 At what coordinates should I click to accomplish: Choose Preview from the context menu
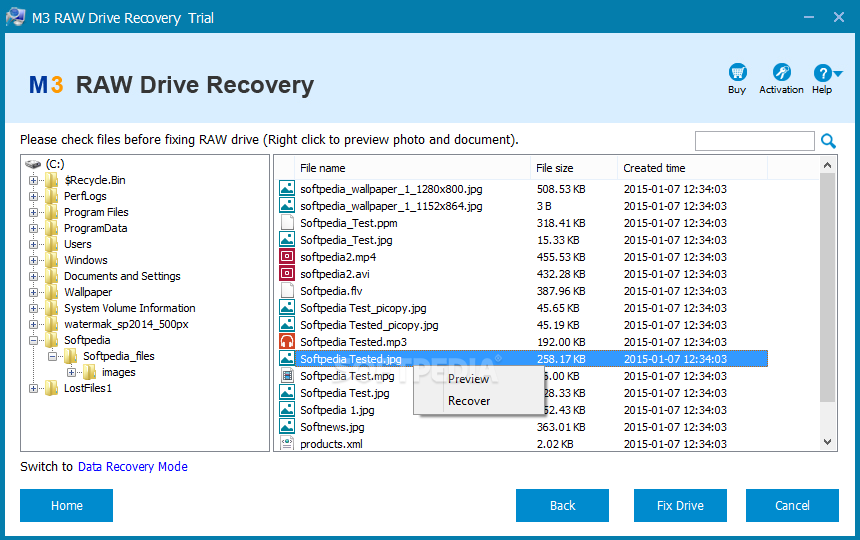pos(468,379)
